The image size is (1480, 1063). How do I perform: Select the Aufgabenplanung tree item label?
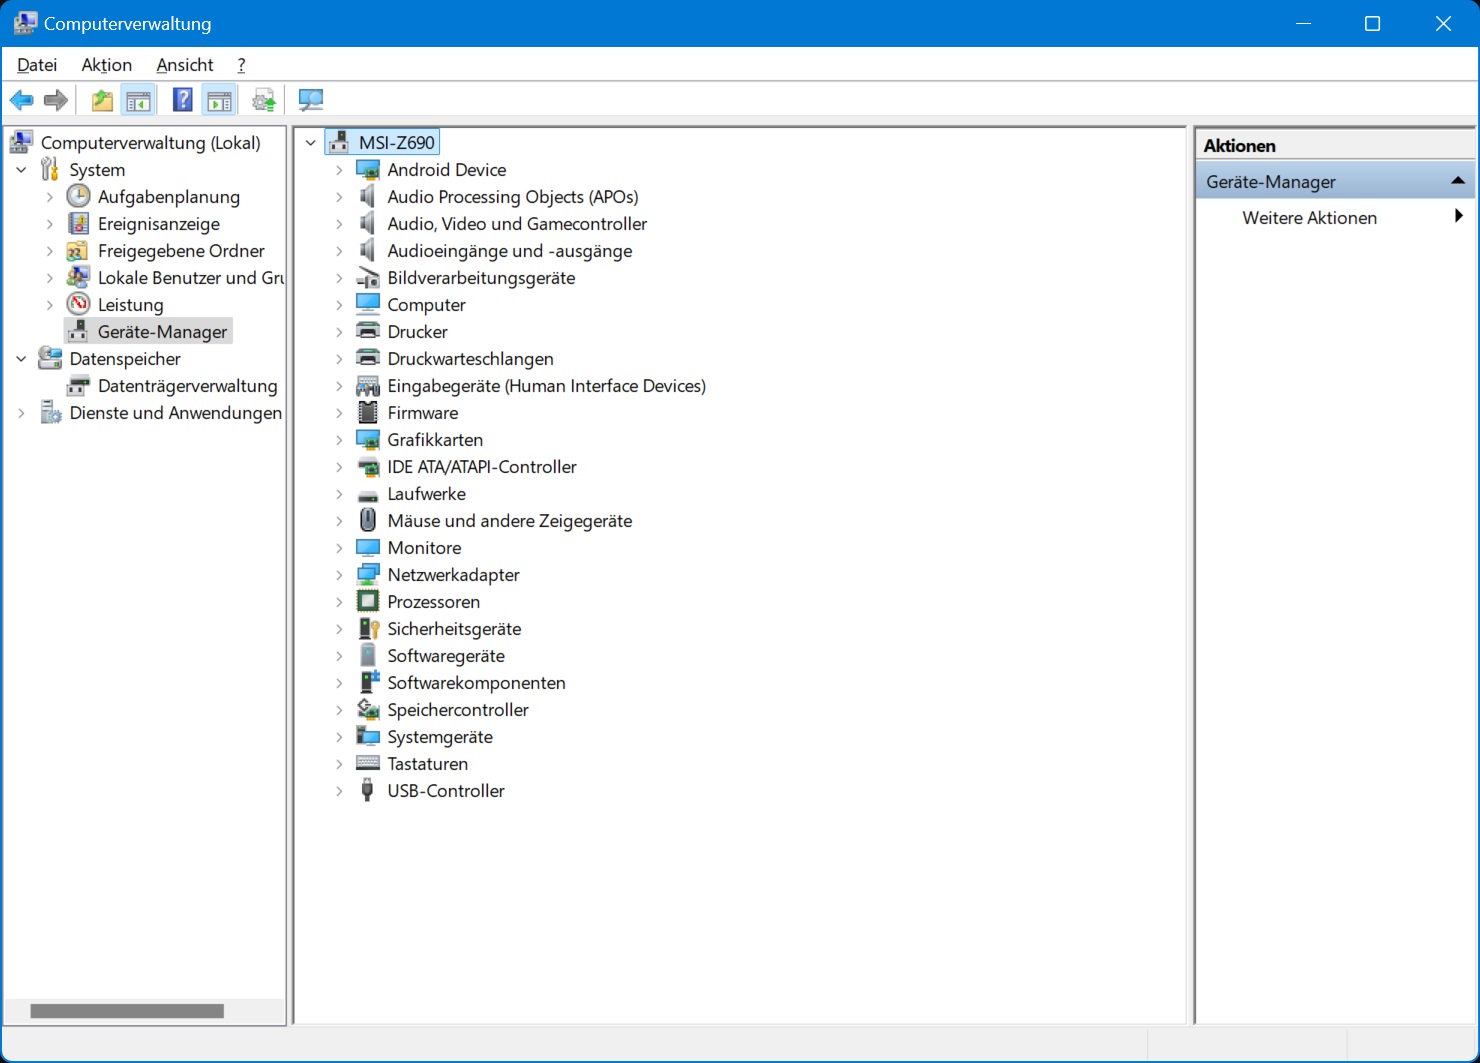pos(169,197)
